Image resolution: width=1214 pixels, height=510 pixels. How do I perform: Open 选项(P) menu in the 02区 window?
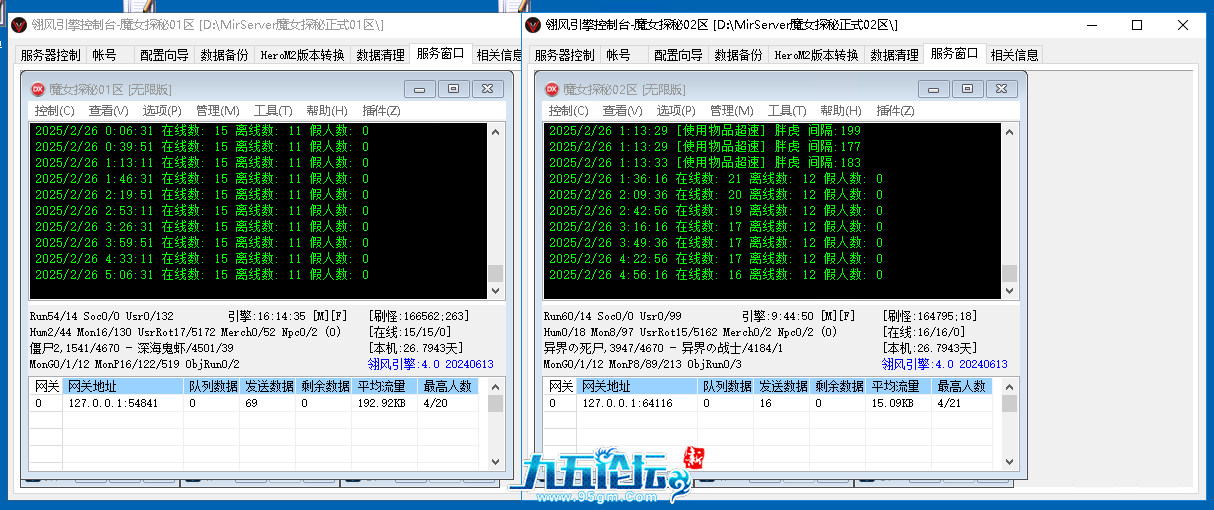[676, 111]
